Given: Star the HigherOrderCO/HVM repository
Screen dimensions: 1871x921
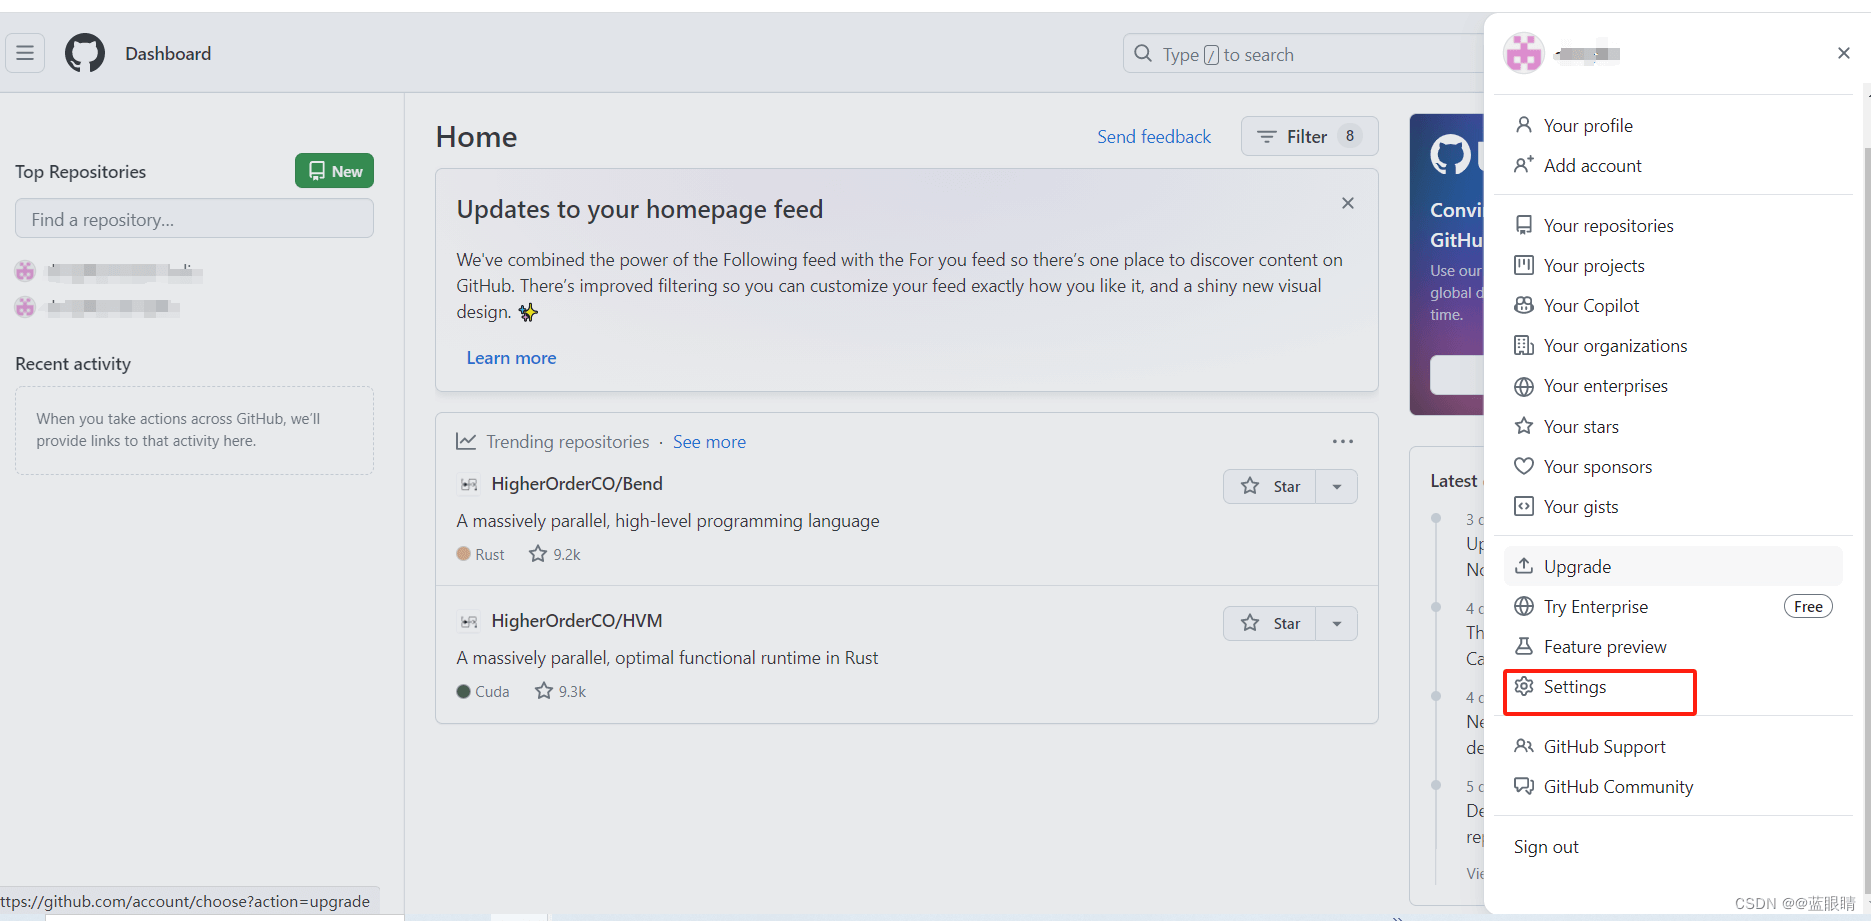Looking at the screenshot, I should coord(1270,623).
